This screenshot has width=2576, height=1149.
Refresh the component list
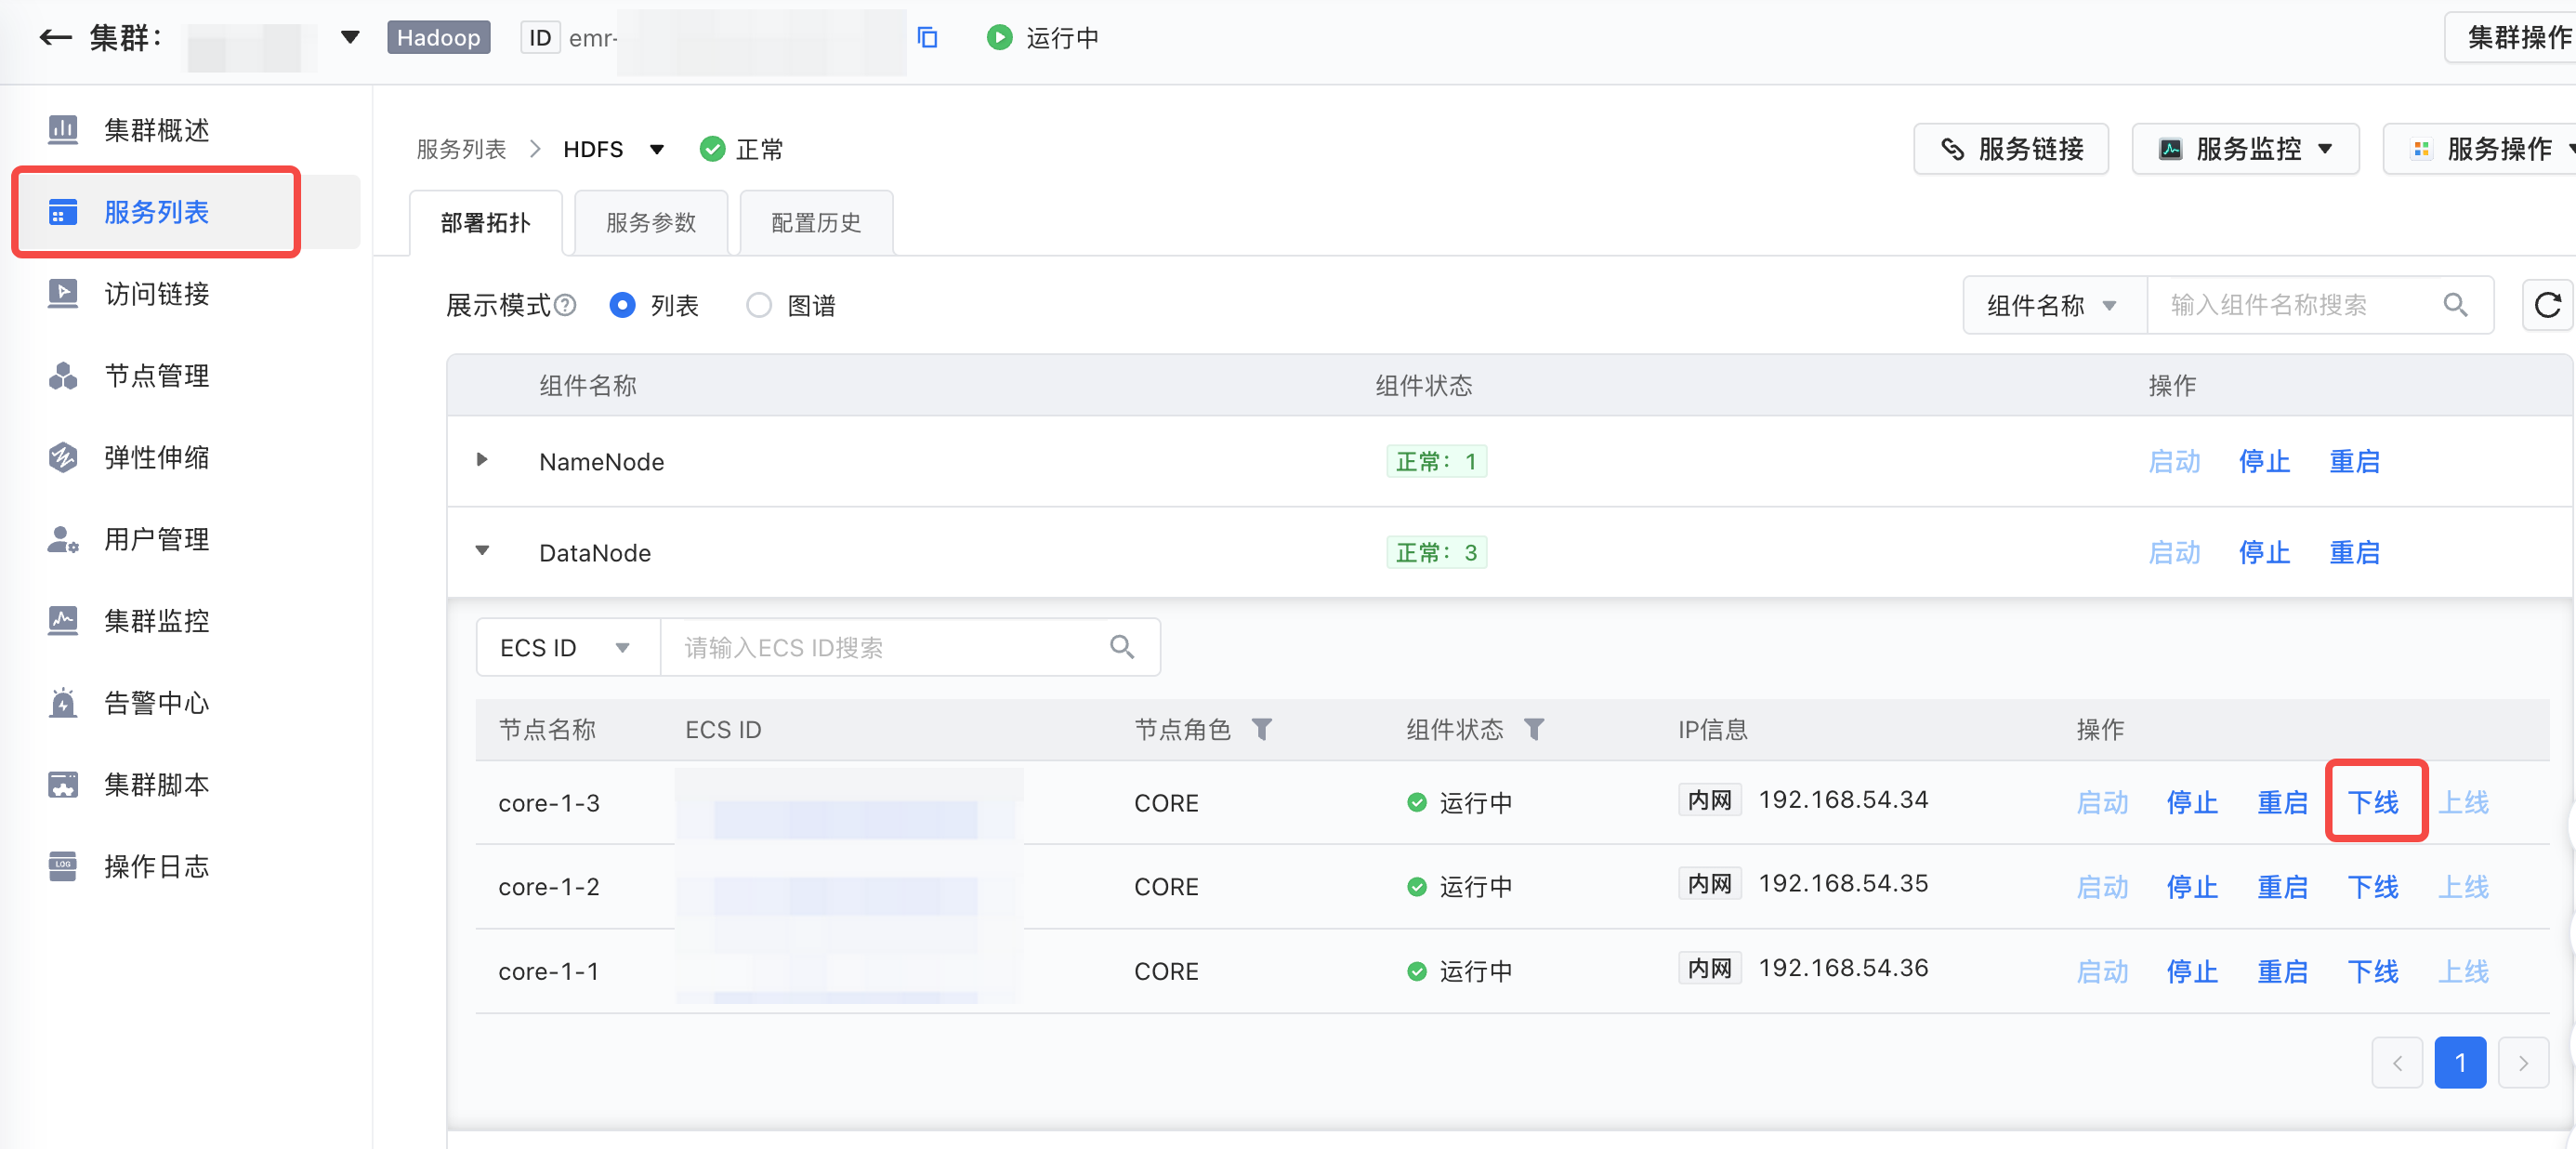coord(2547,305)
